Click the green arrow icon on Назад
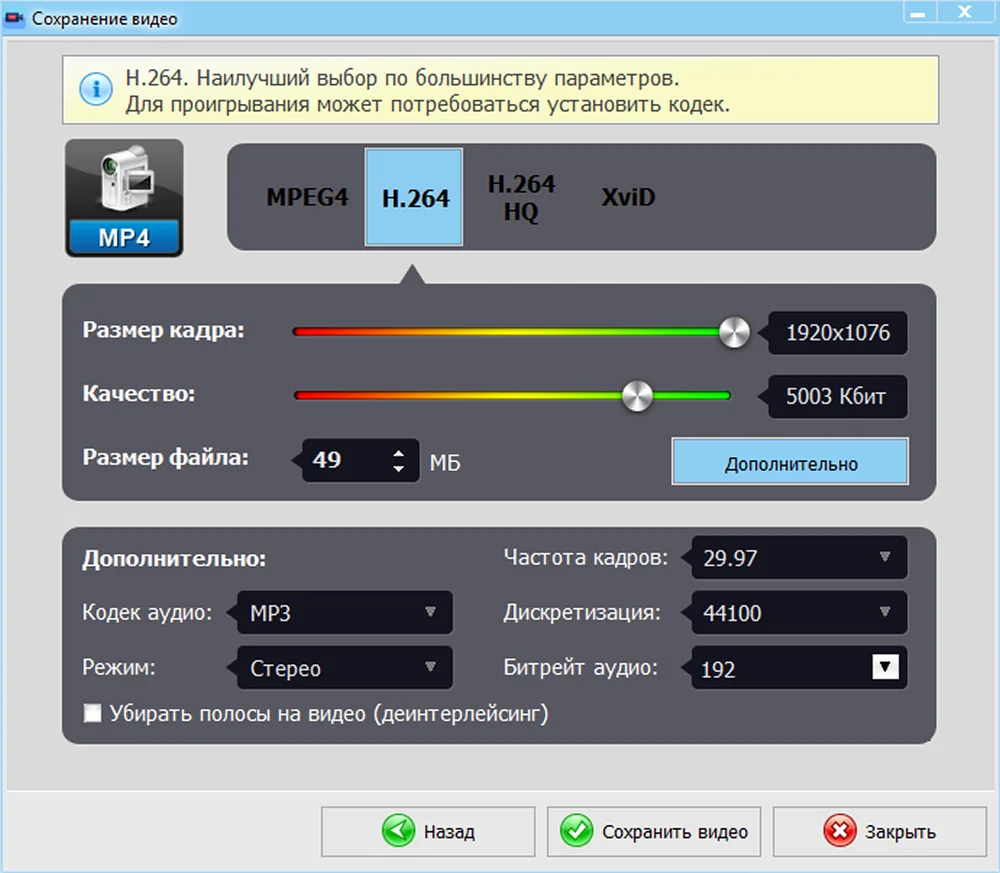The image size is (1000, 873). click(399, 831)
